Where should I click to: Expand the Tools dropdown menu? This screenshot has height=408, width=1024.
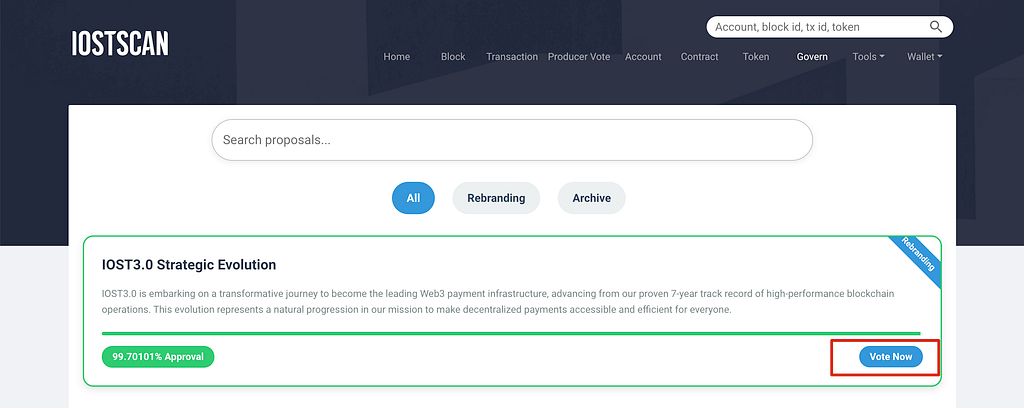click(x=868, y=57)
